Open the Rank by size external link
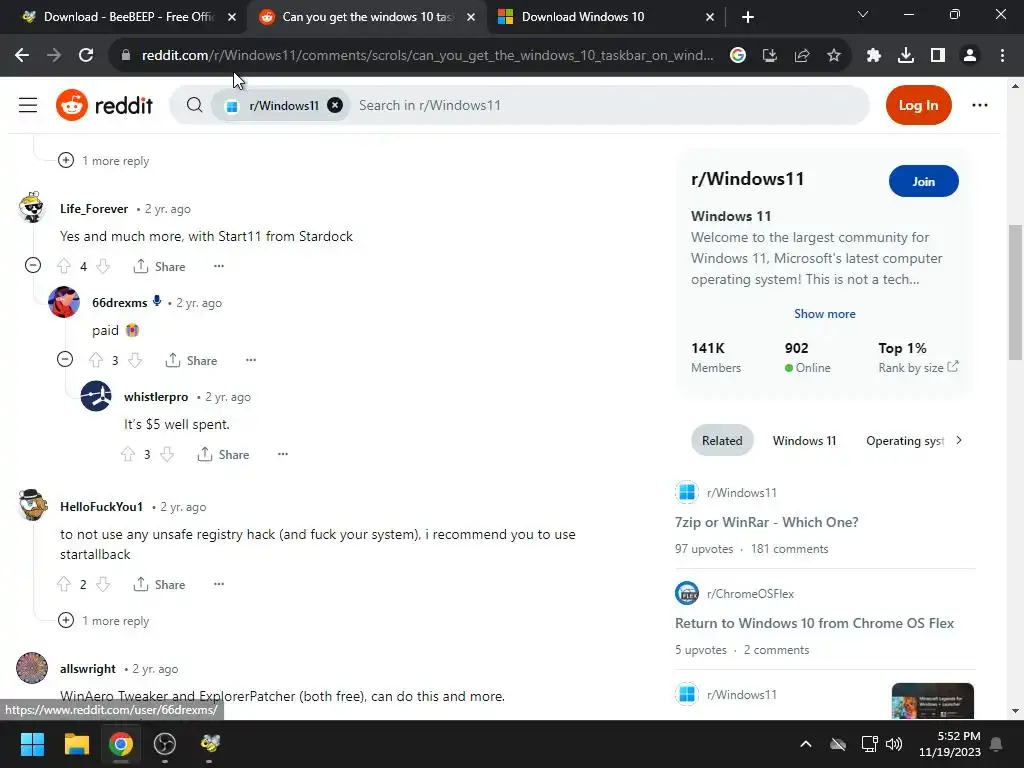 918,367
